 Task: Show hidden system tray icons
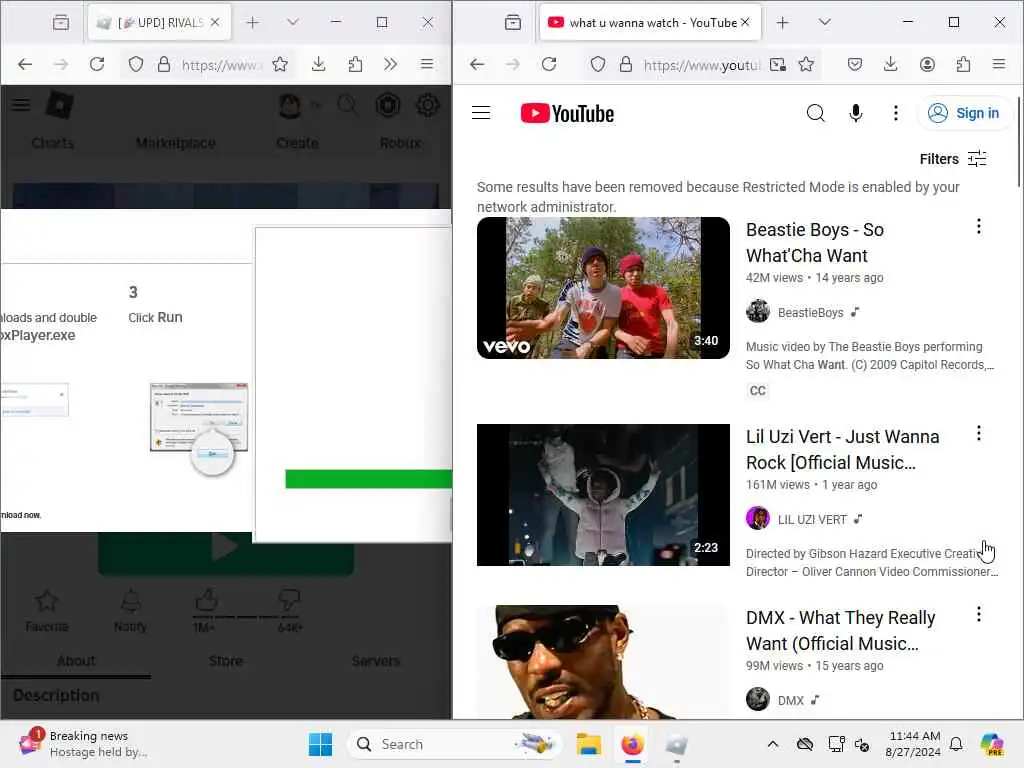[x=773, y=744]
